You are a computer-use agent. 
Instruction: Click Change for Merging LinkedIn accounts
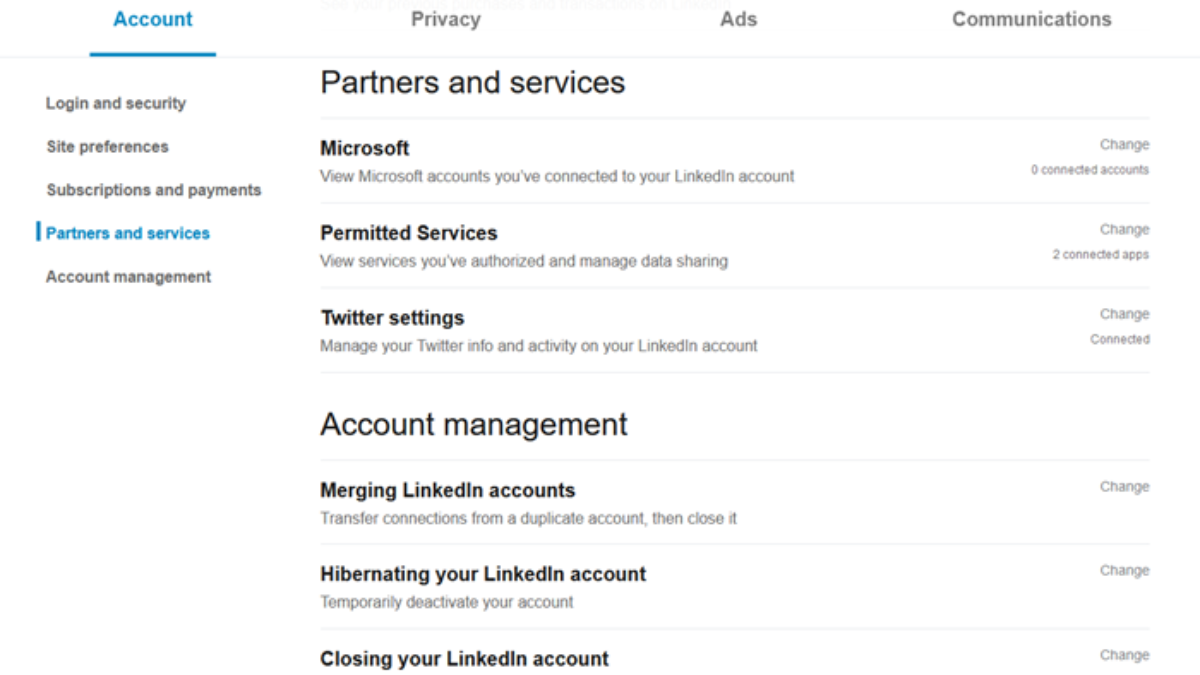point(1124,487)
